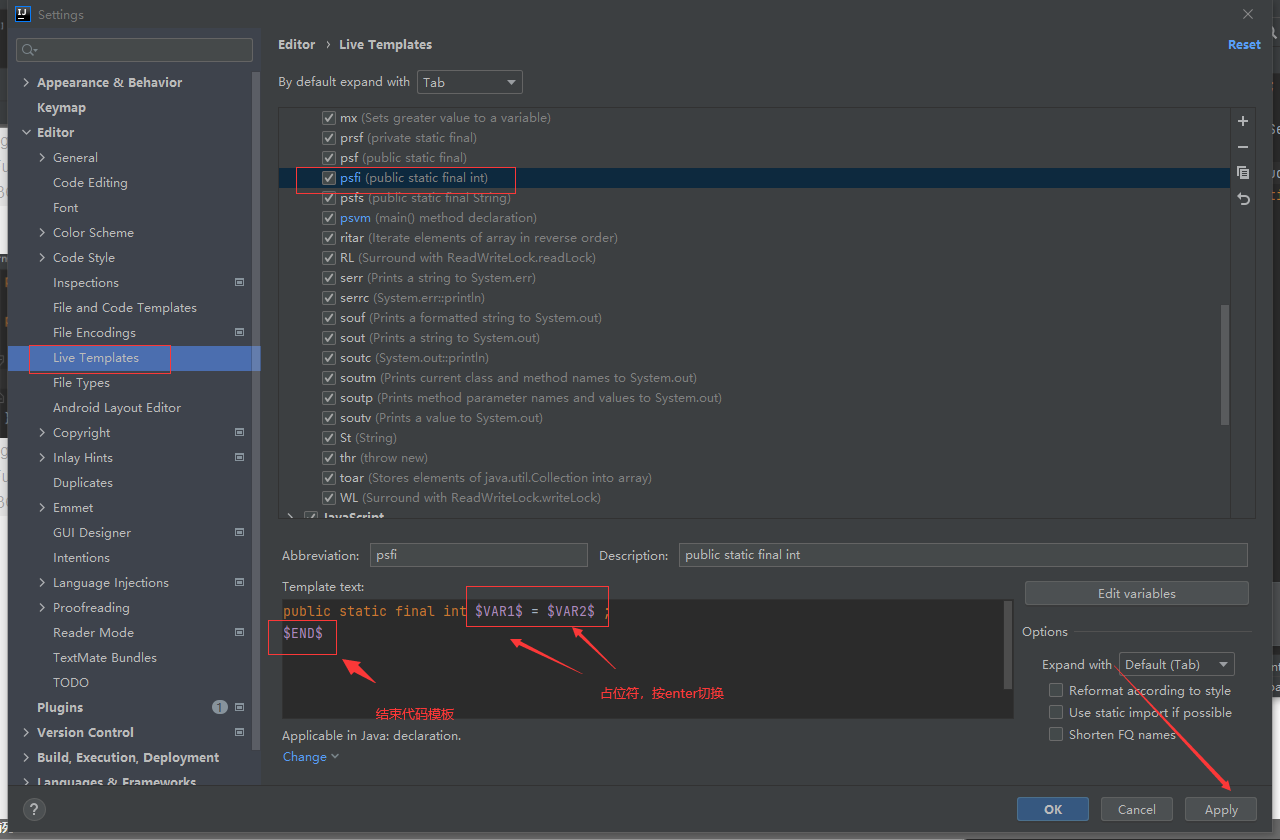Open File and Code Templates page

point(125,307)
